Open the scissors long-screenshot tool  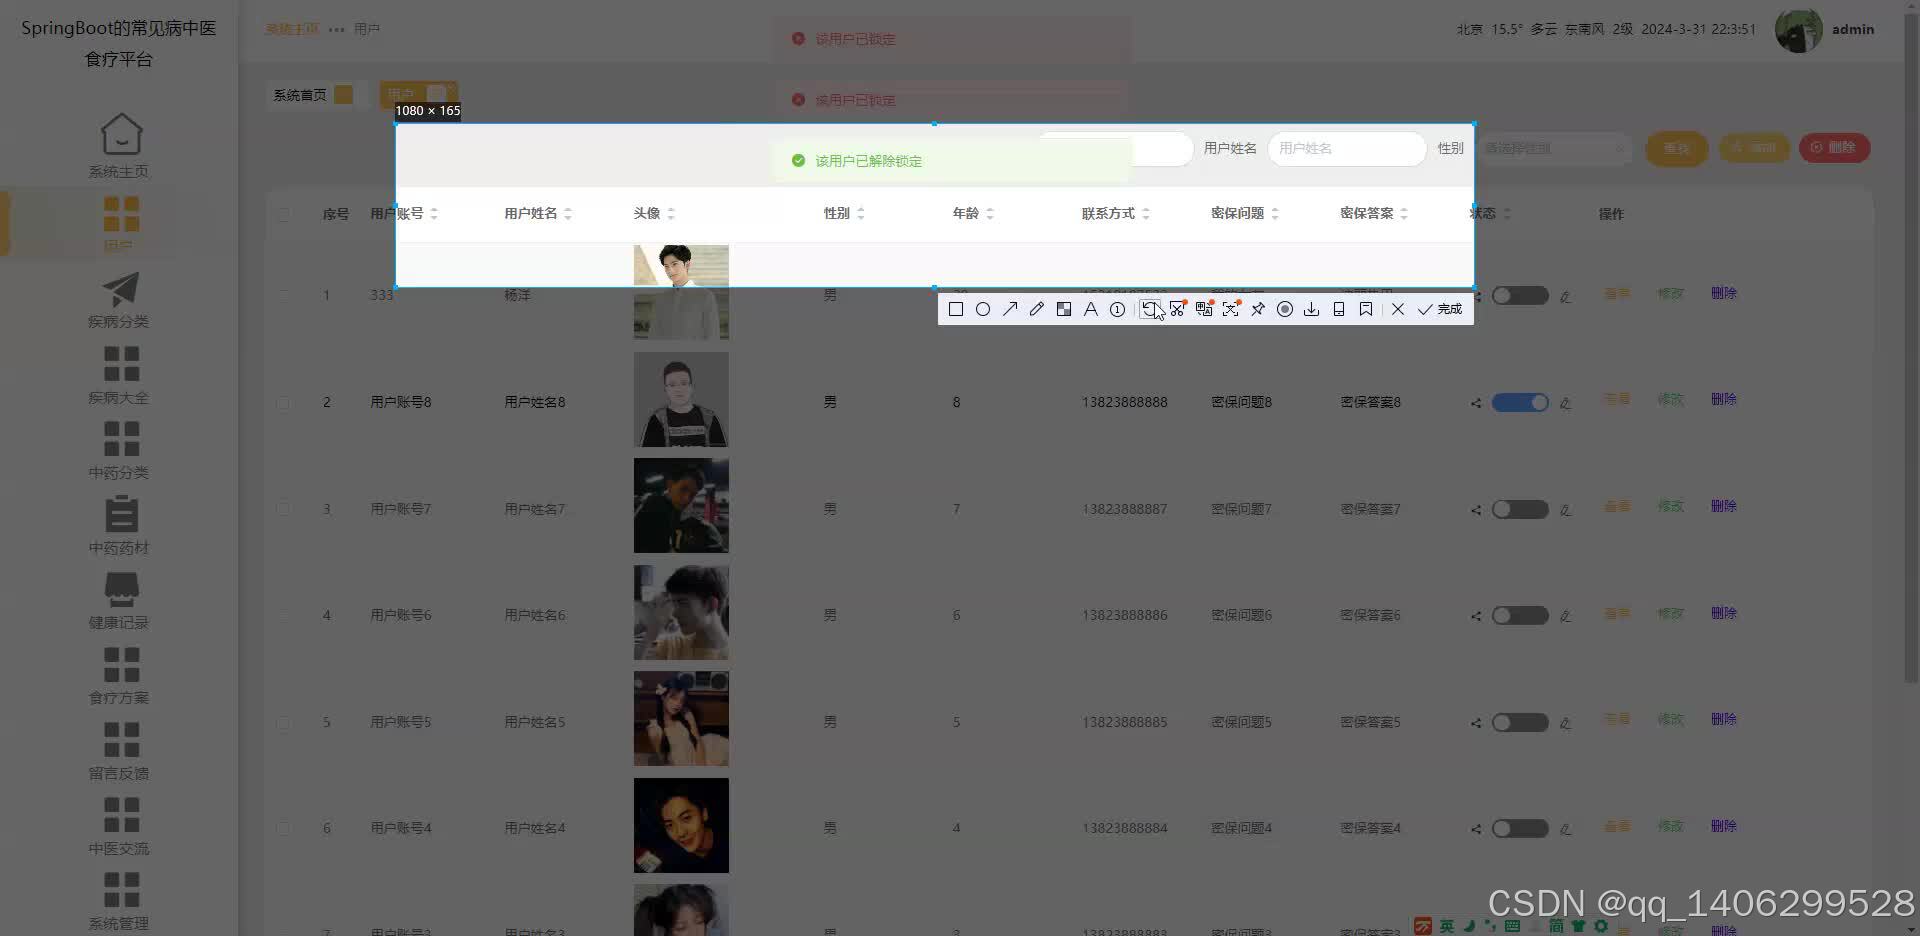click(x=1178, y=309)
